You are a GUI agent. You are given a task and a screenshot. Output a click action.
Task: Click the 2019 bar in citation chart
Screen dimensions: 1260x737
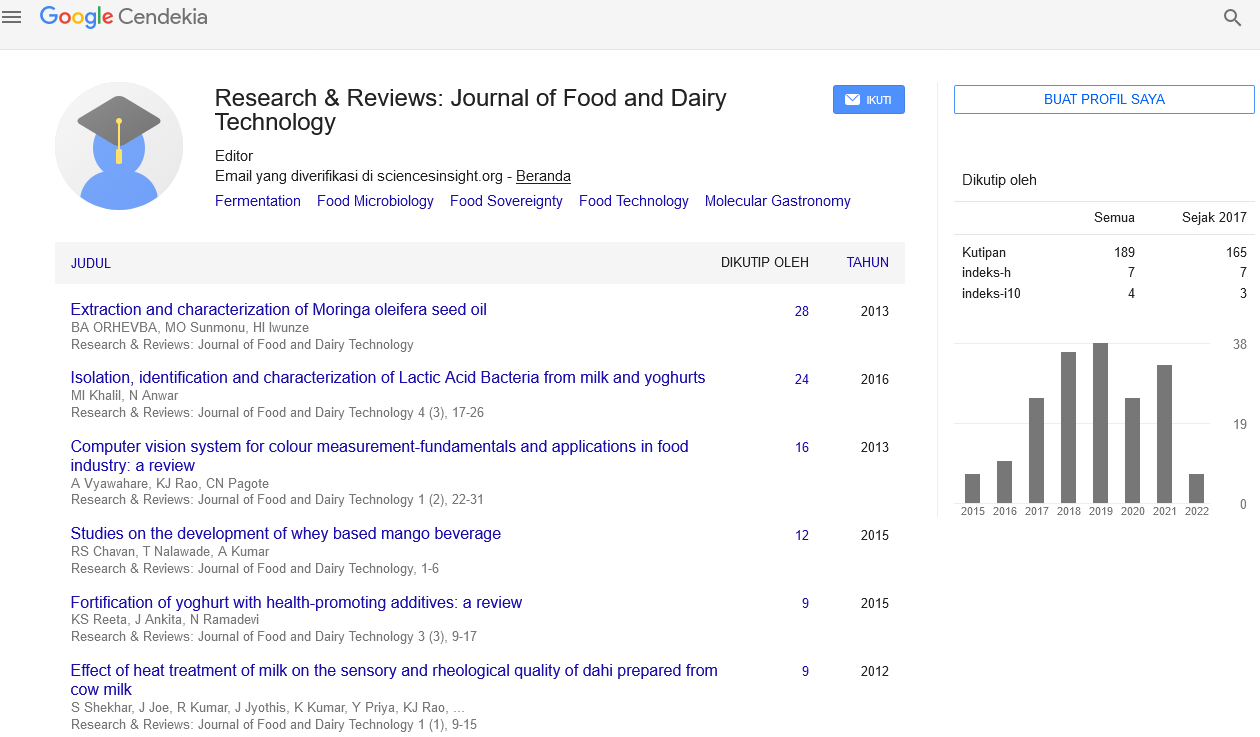click(1100, 422)
